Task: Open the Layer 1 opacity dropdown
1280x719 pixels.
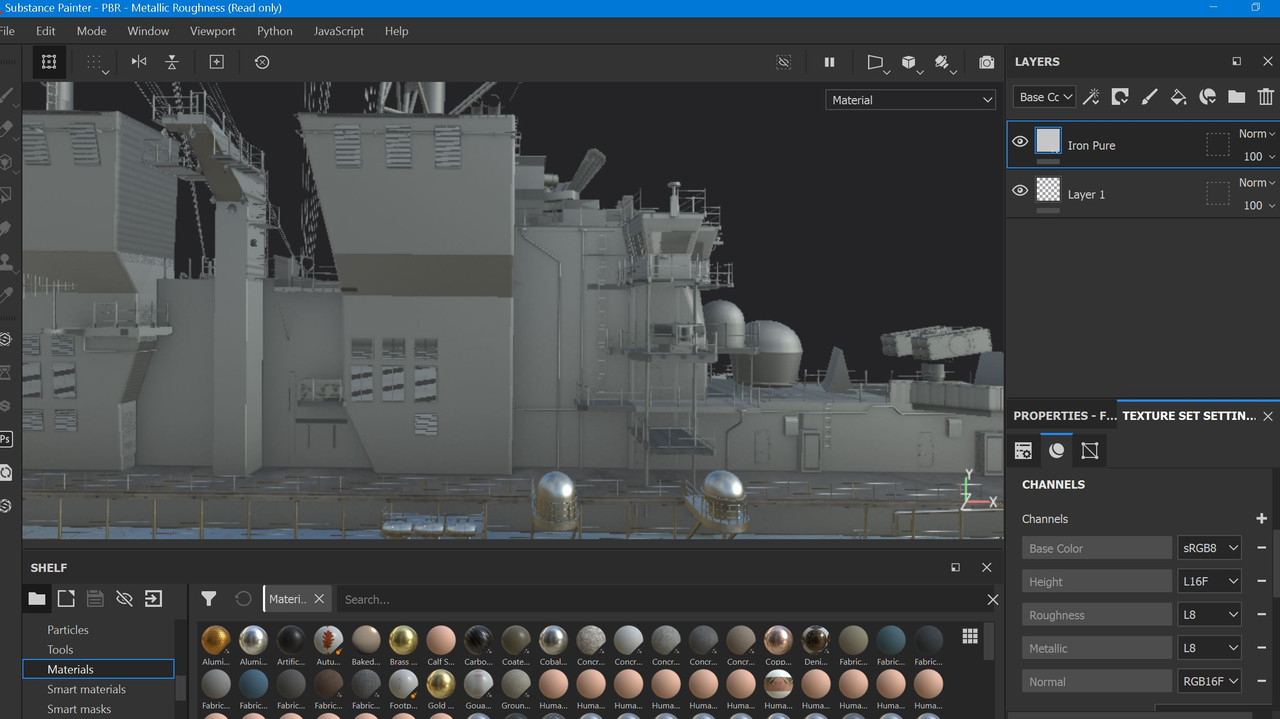Action: pos(1259,205)
